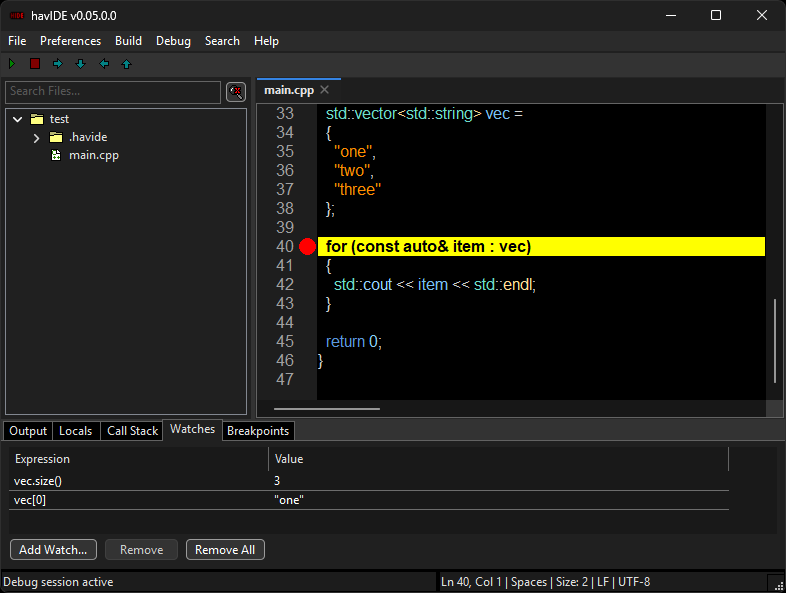Click the left-arrow step icon in toolbar

[104, 64]
